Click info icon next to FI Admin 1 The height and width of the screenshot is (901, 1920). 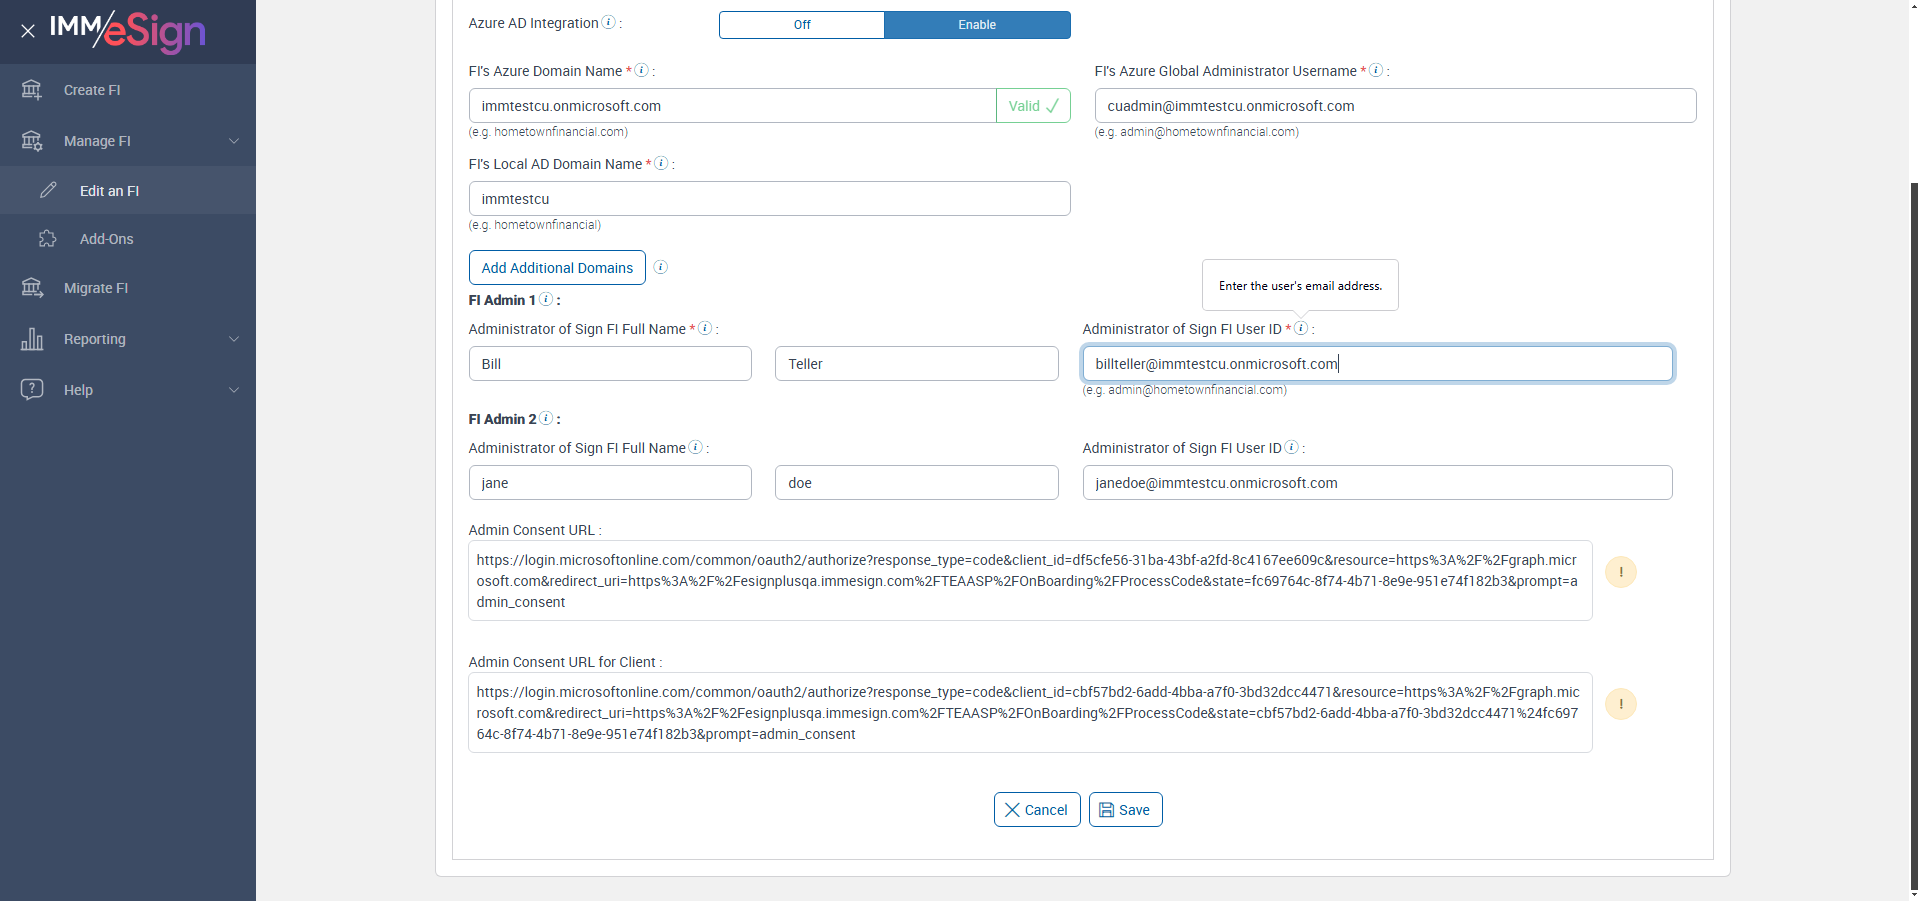(546, 299)
